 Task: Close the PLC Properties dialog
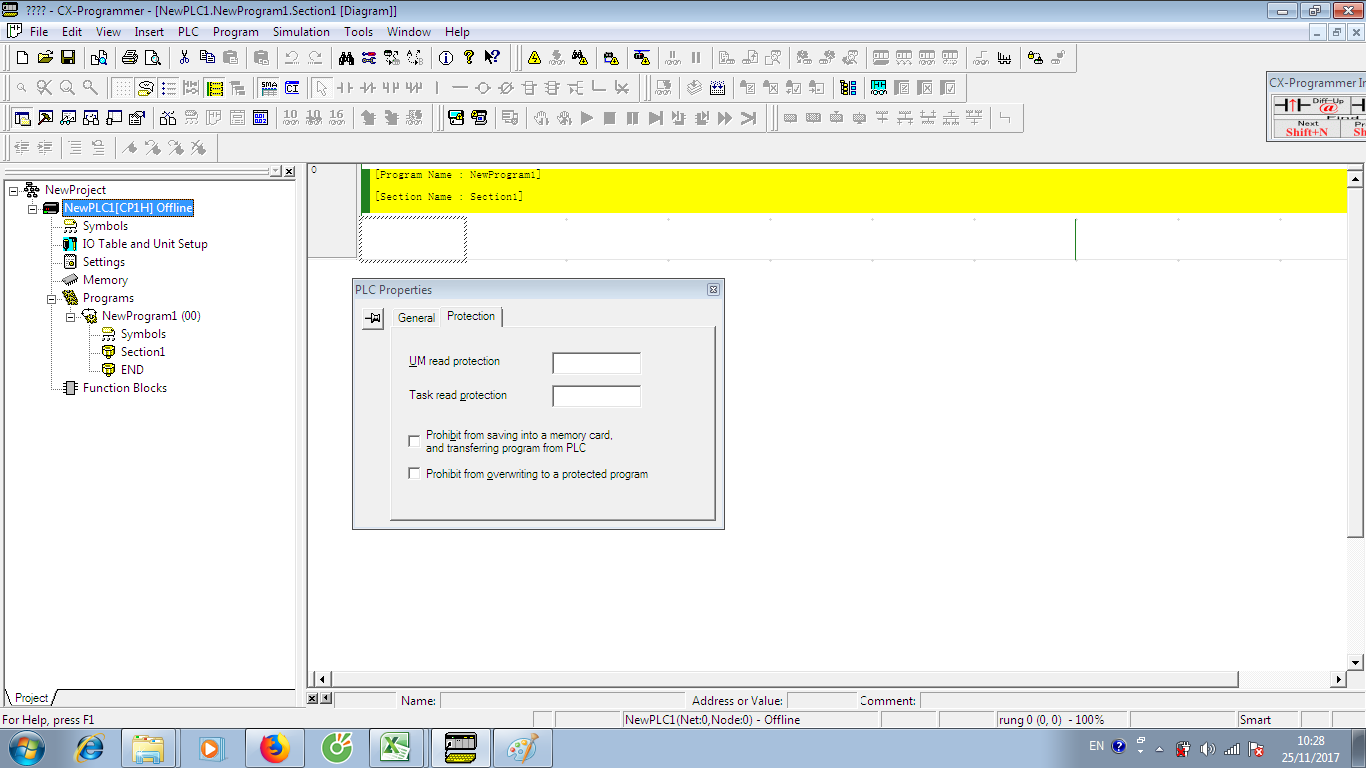click(x=713, y=290)
